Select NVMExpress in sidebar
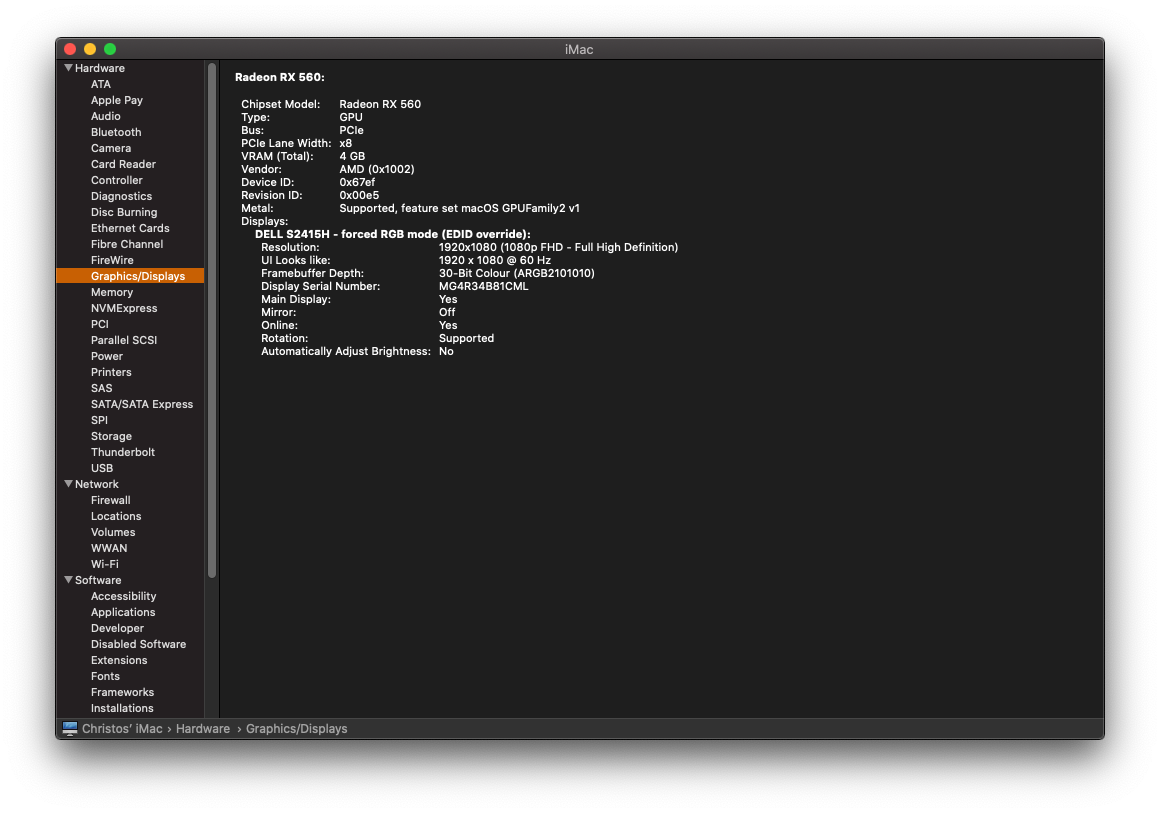The height and width of the screenshot is (813, 1160). click(x=124, y=308)
